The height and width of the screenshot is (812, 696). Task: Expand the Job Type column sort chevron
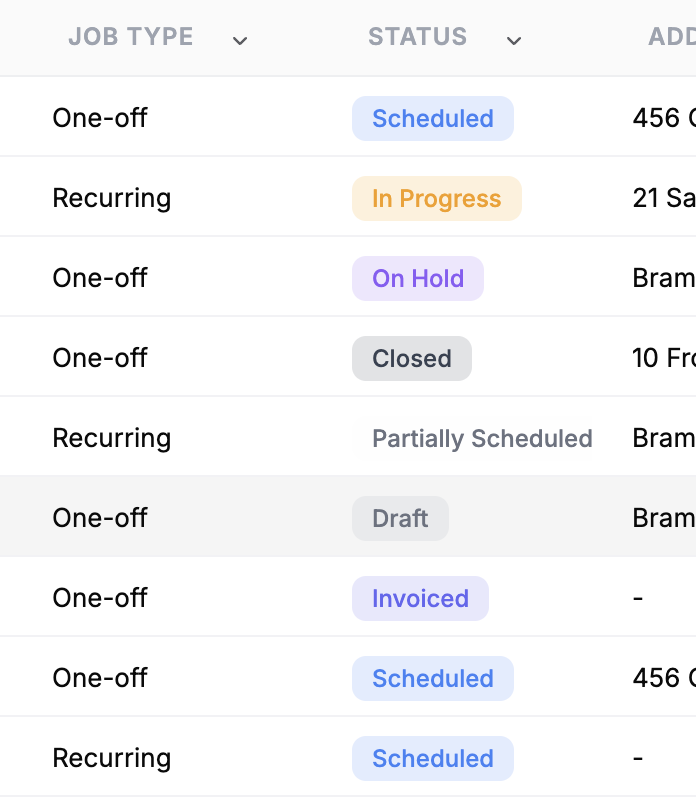tap(240, 40)
